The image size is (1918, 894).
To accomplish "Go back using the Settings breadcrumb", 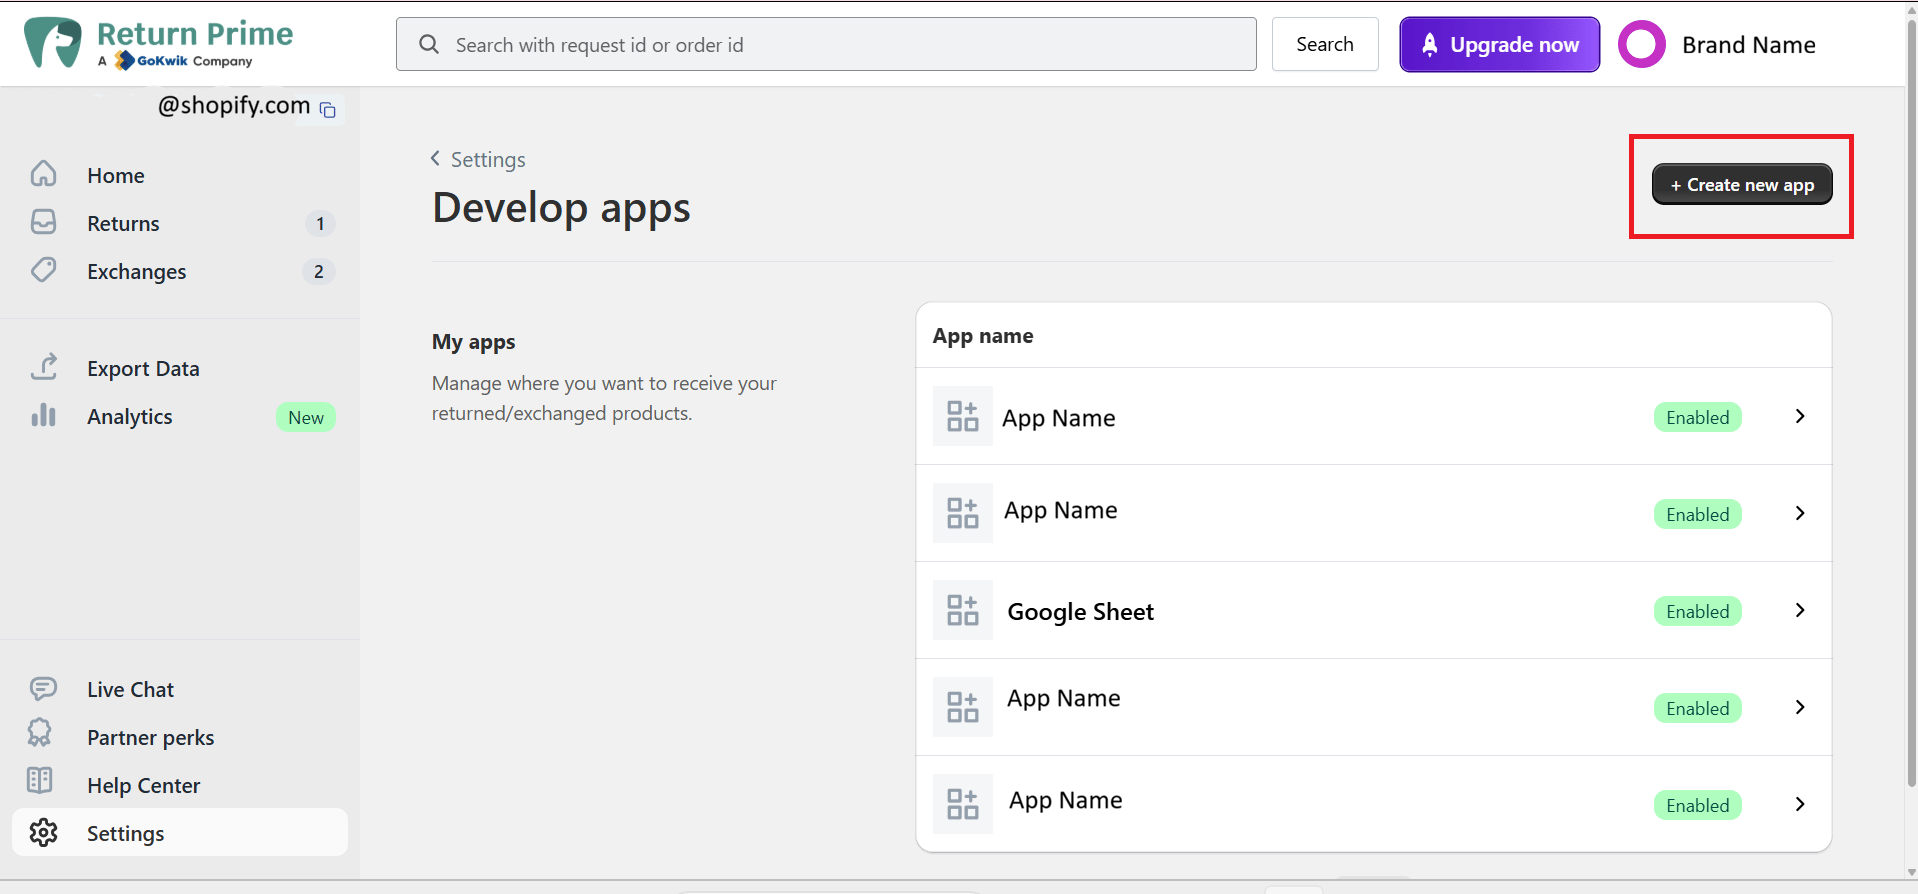I will pos(478,159).
